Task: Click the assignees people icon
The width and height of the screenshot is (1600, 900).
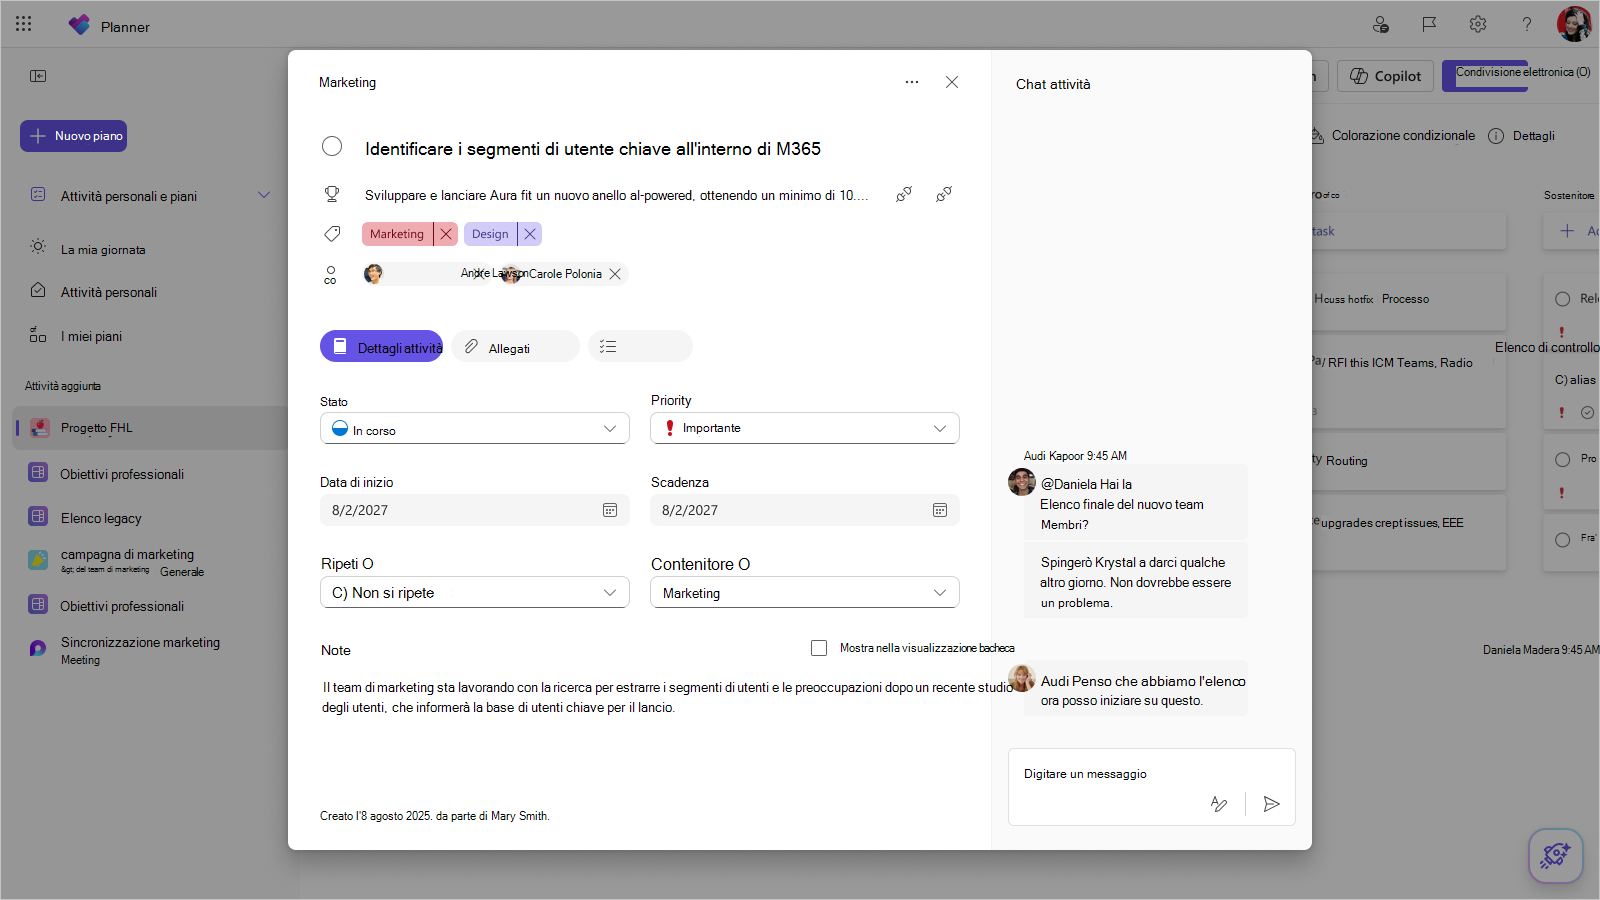Action: [x=330, y=274]
